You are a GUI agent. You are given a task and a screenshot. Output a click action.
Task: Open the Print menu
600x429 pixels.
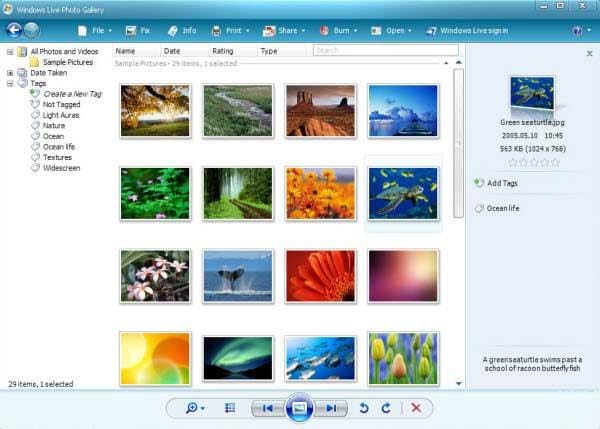click(230, 31)
